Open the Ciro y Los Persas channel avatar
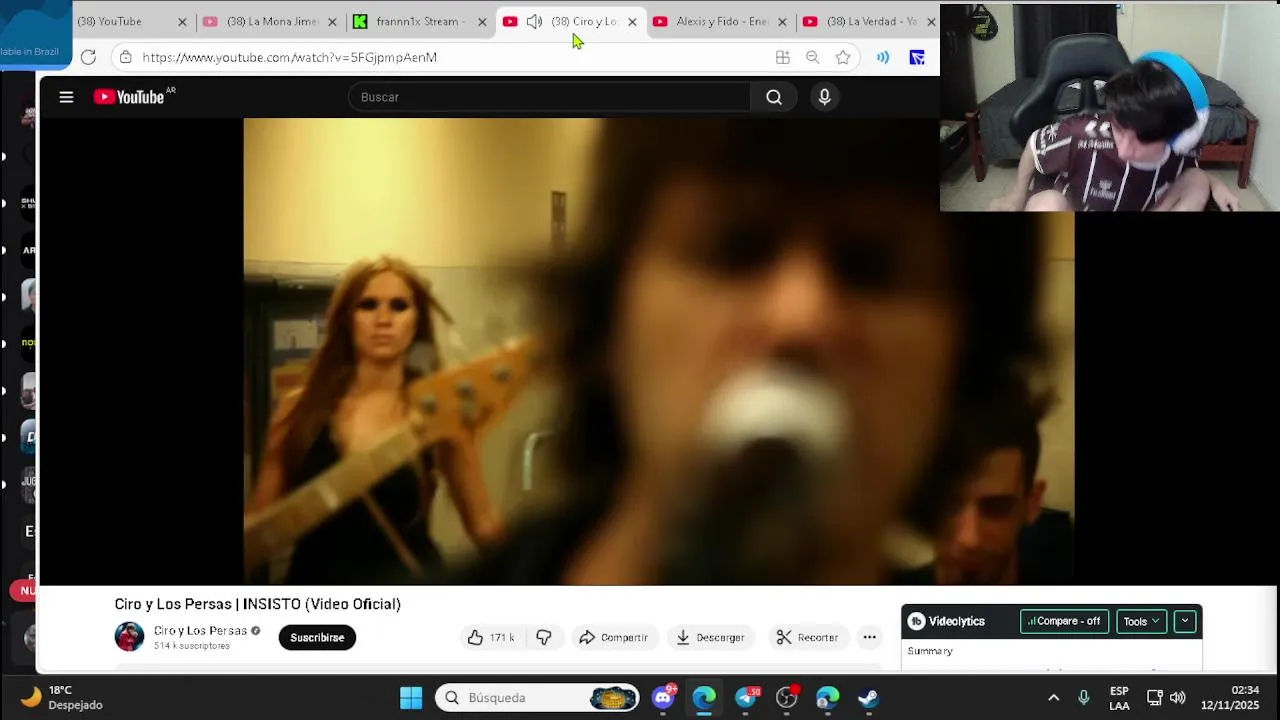 [129, 637]
